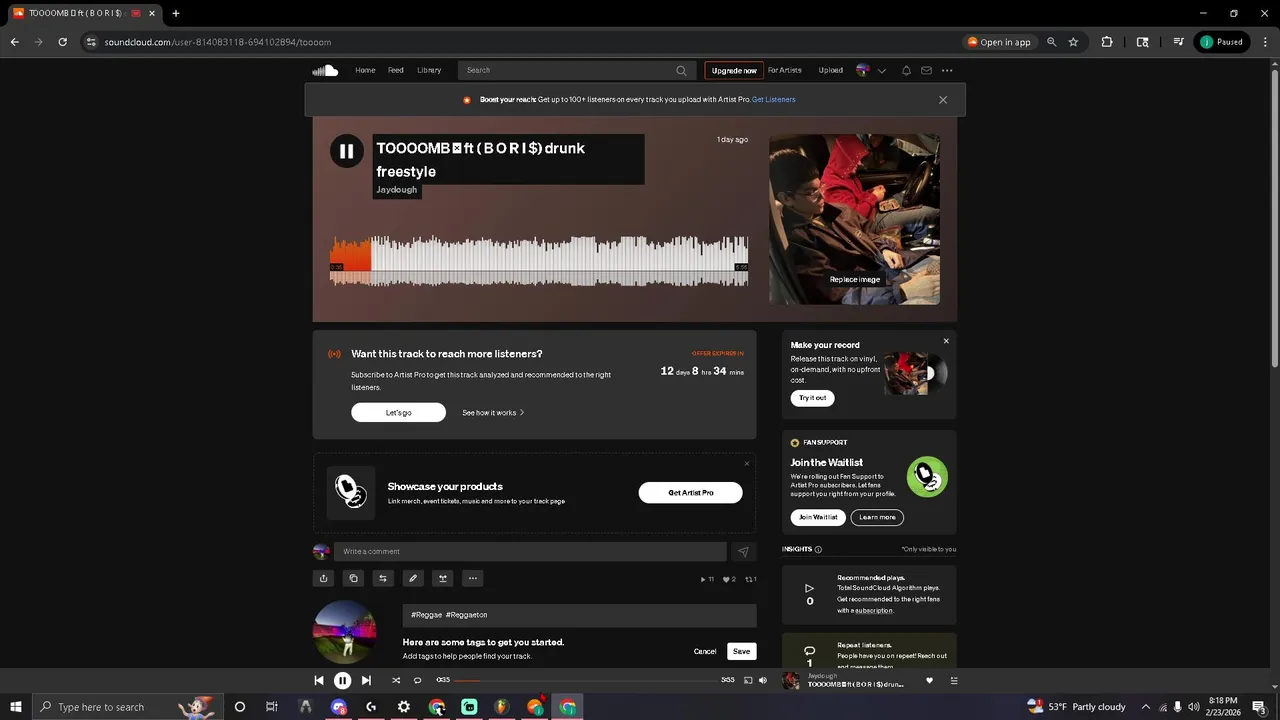1280x720 pixels.
Task: Pause the track with the large hero pause button
Action: pyautogui.click(x=346, y=152)
